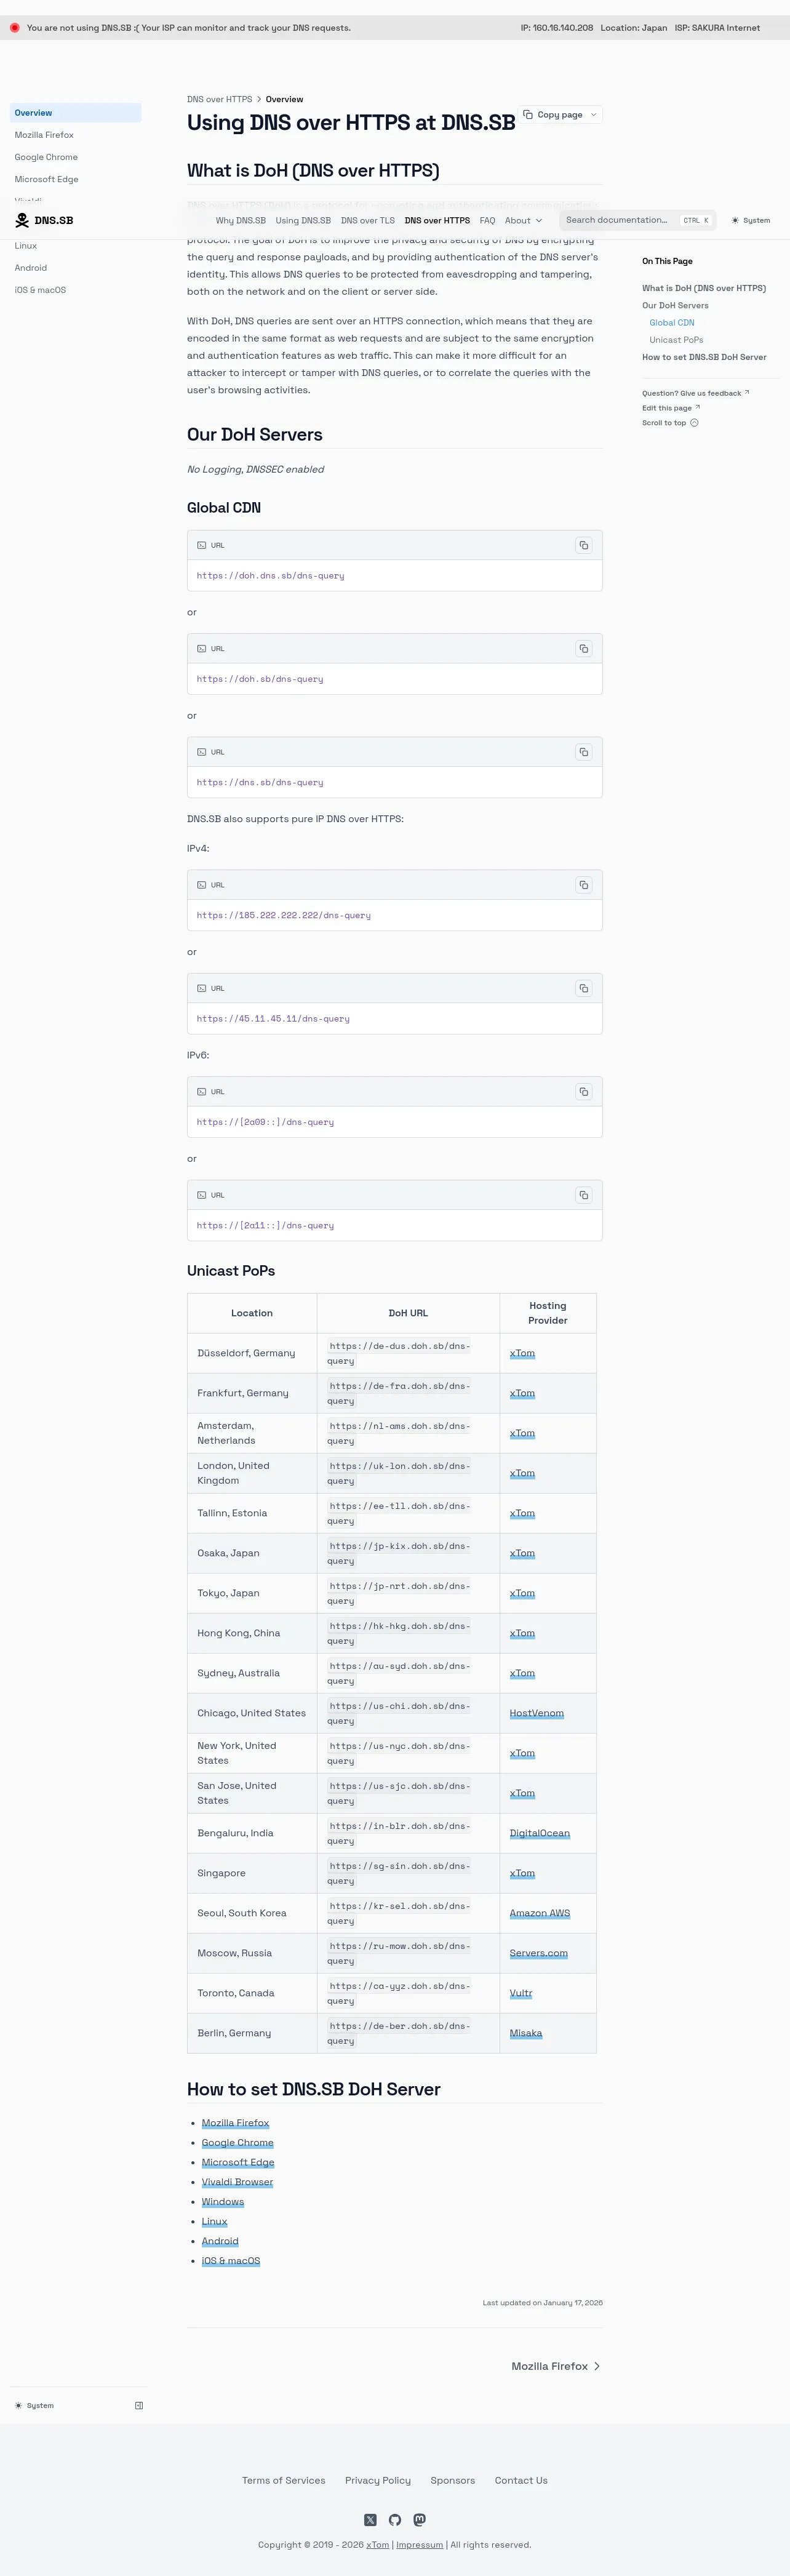Screen dimensions: 790x2576
Task: Select Overview in the left sidebar
Action: click(x=75, y=113)
